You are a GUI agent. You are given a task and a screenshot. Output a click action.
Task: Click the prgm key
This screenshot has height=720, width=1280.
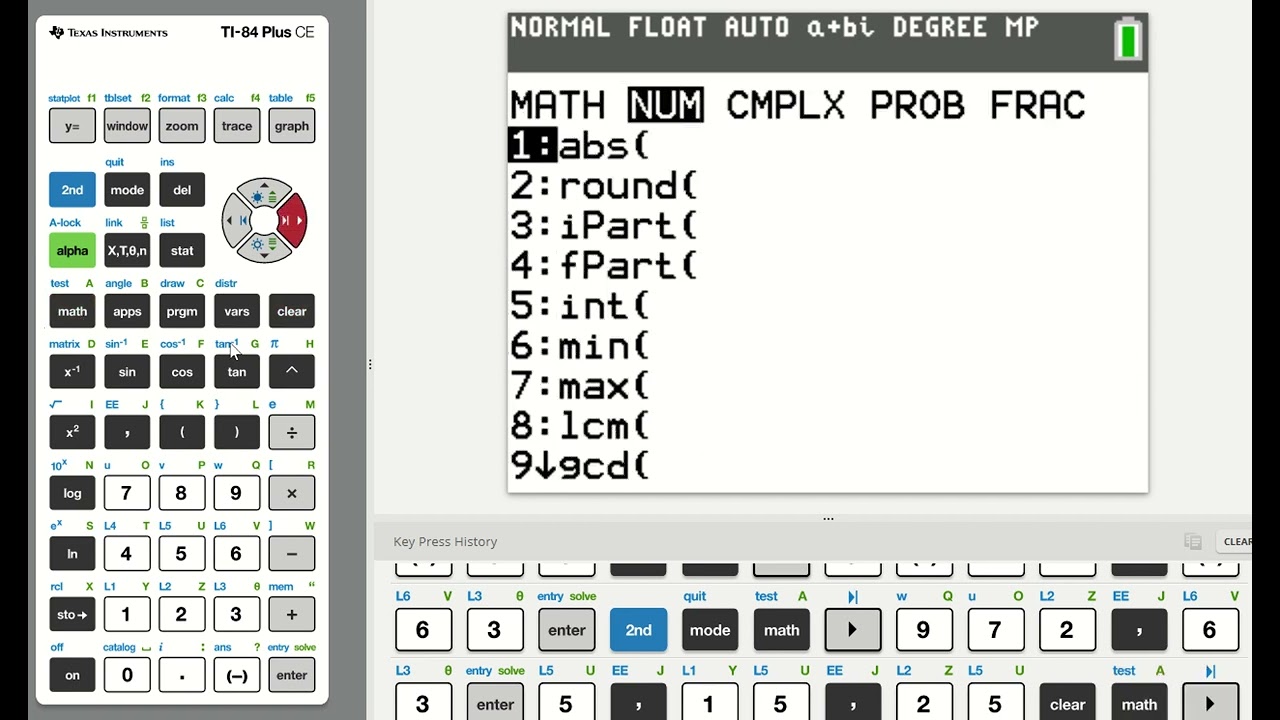tap(182, 311)
